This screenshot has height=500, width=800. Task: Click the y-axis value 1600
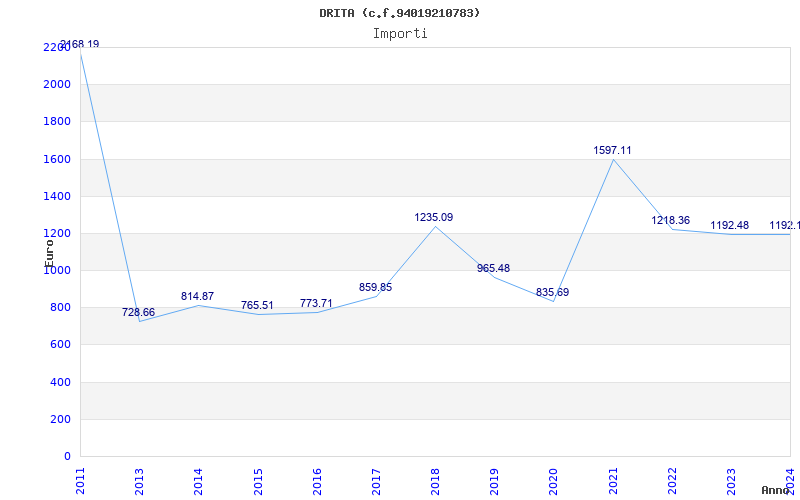[x=57, y=159]
